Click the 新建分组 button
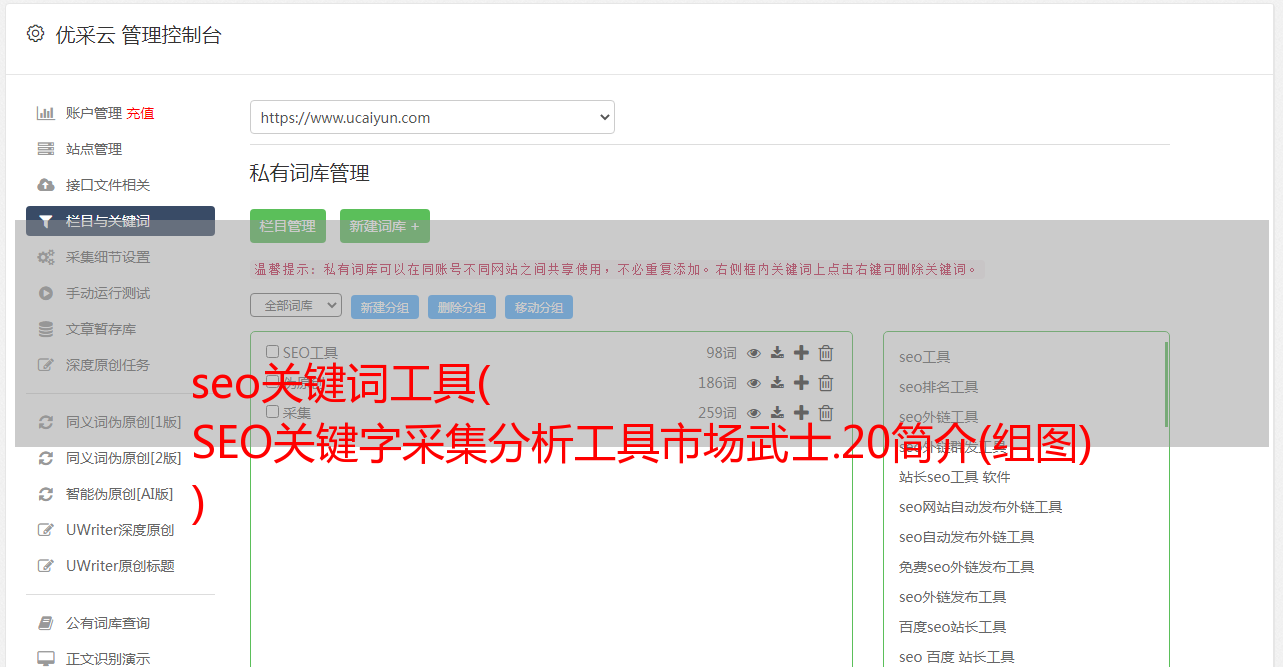The height and width of the screenshot is (667, 1283). click(x=385, y=307)
